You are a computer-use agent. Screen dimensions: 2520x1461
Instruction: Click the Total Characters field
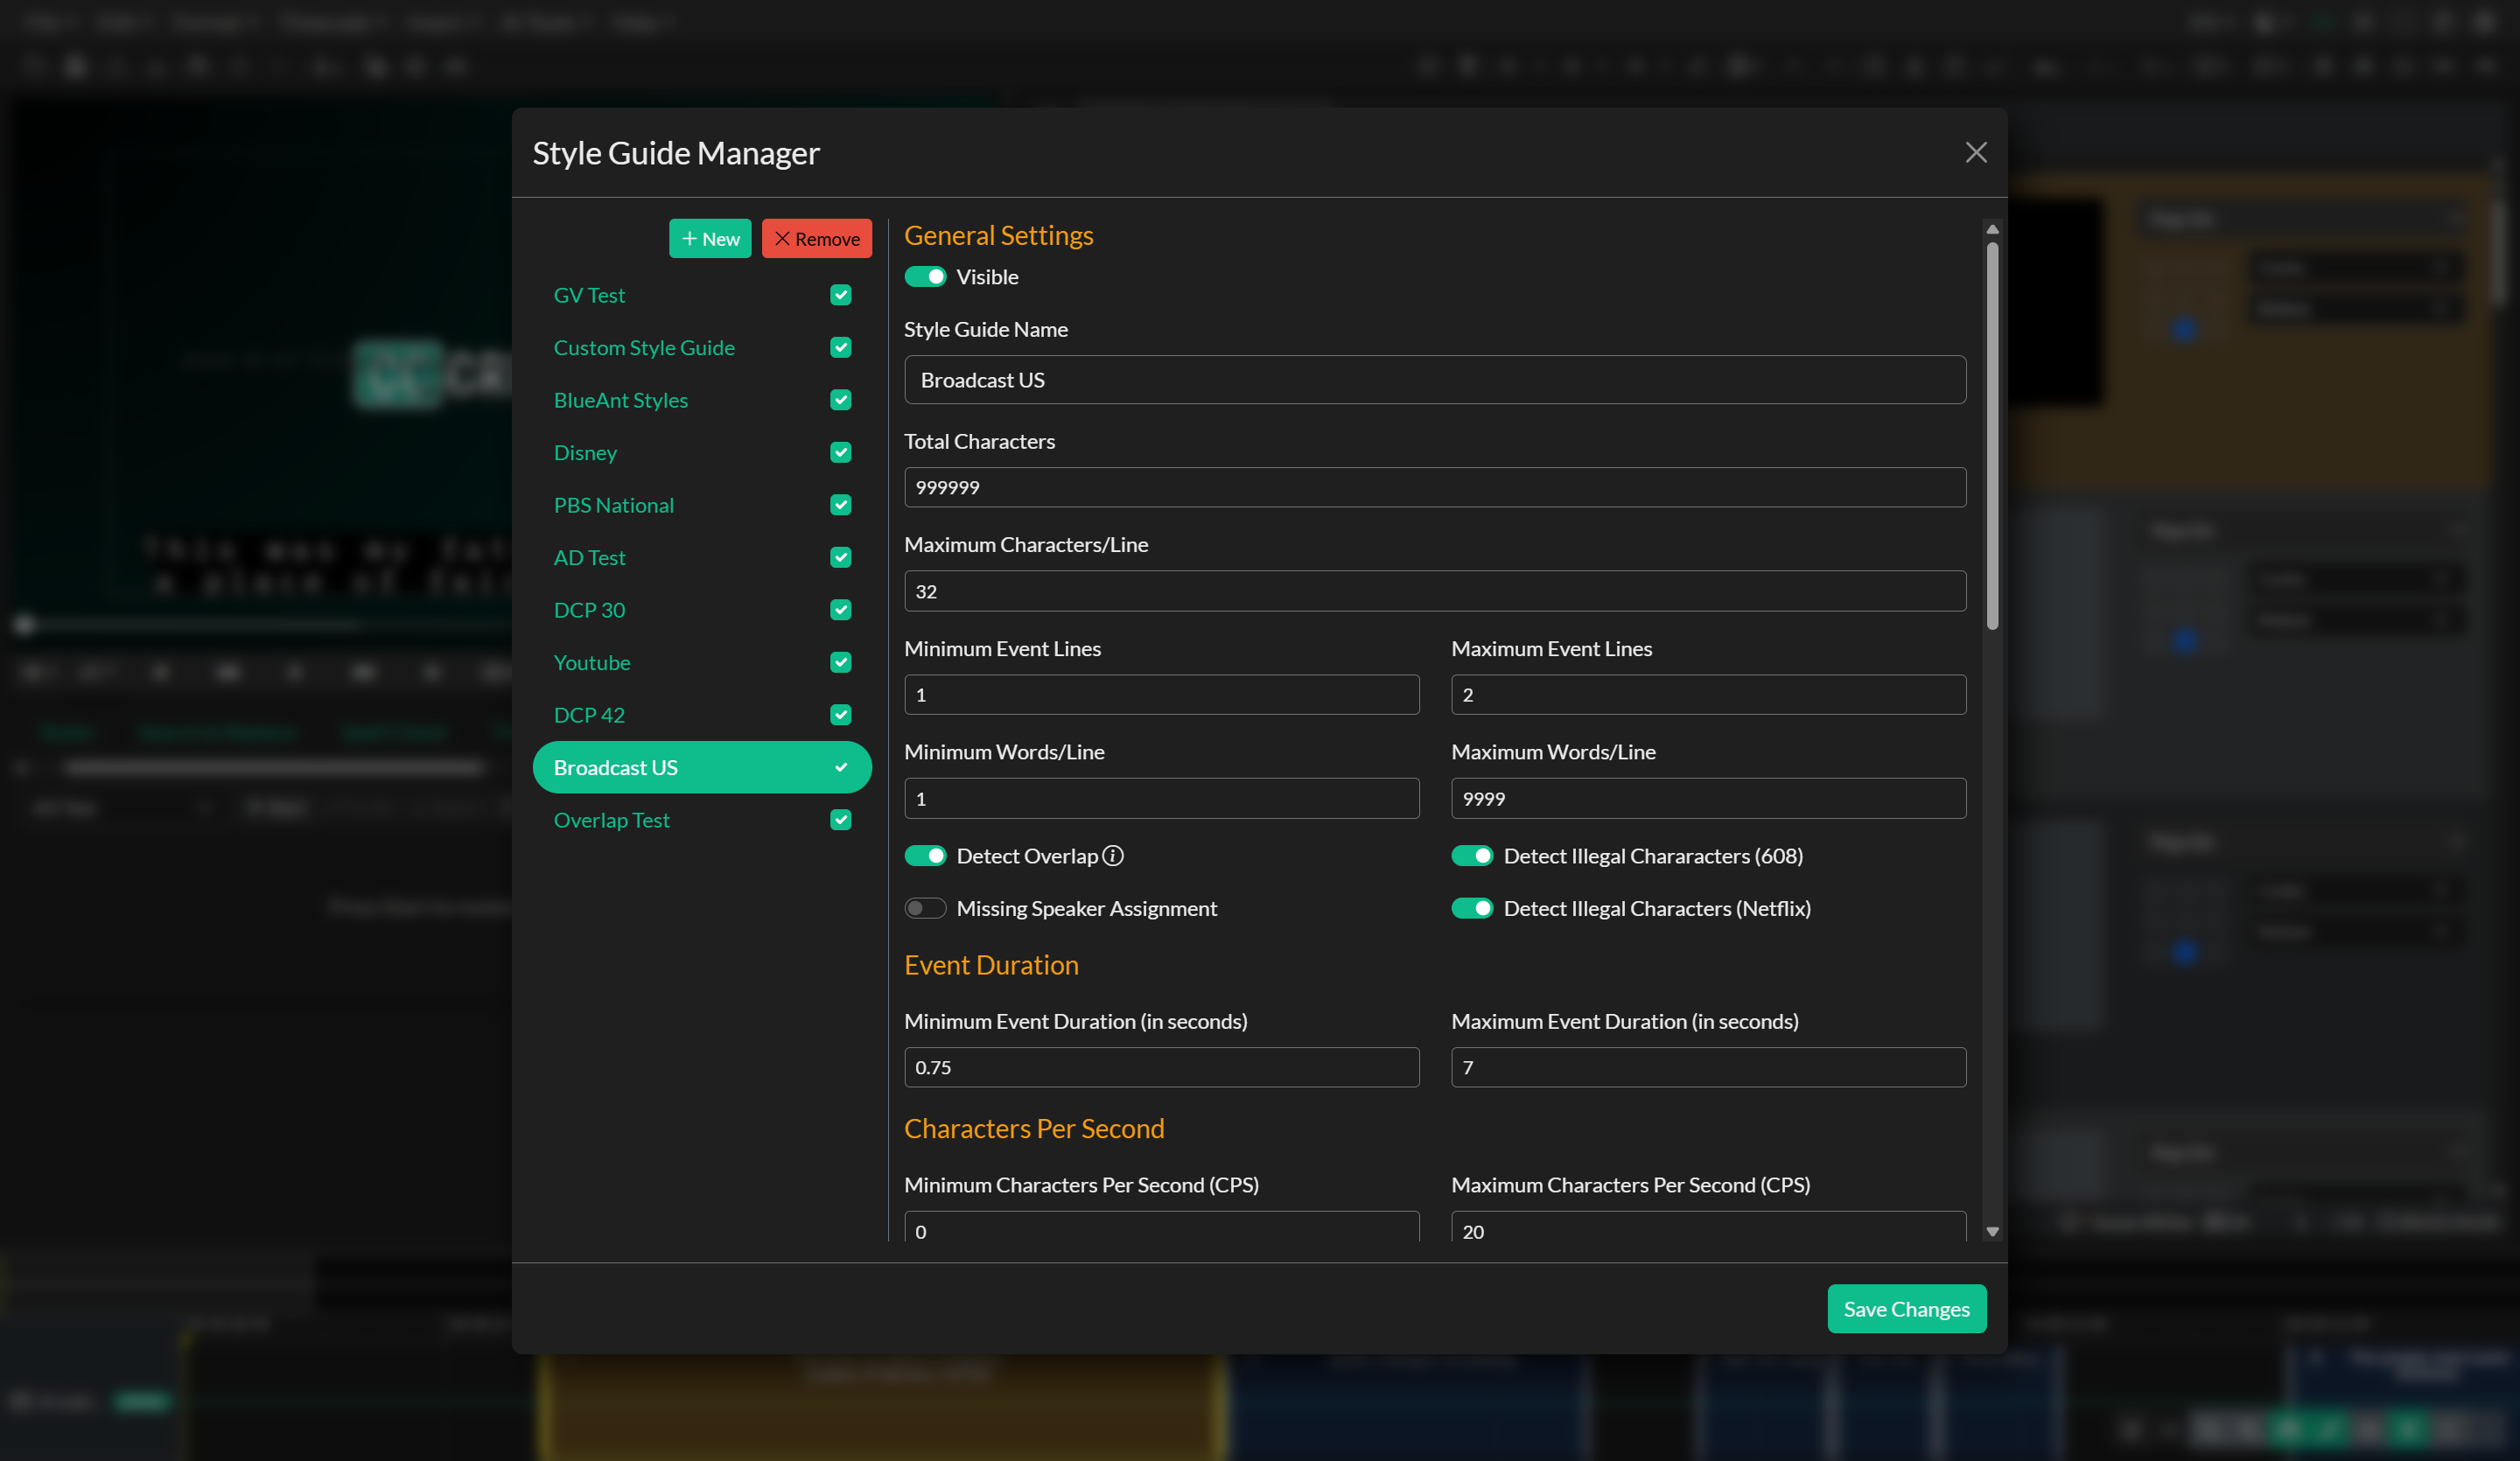1434,487
